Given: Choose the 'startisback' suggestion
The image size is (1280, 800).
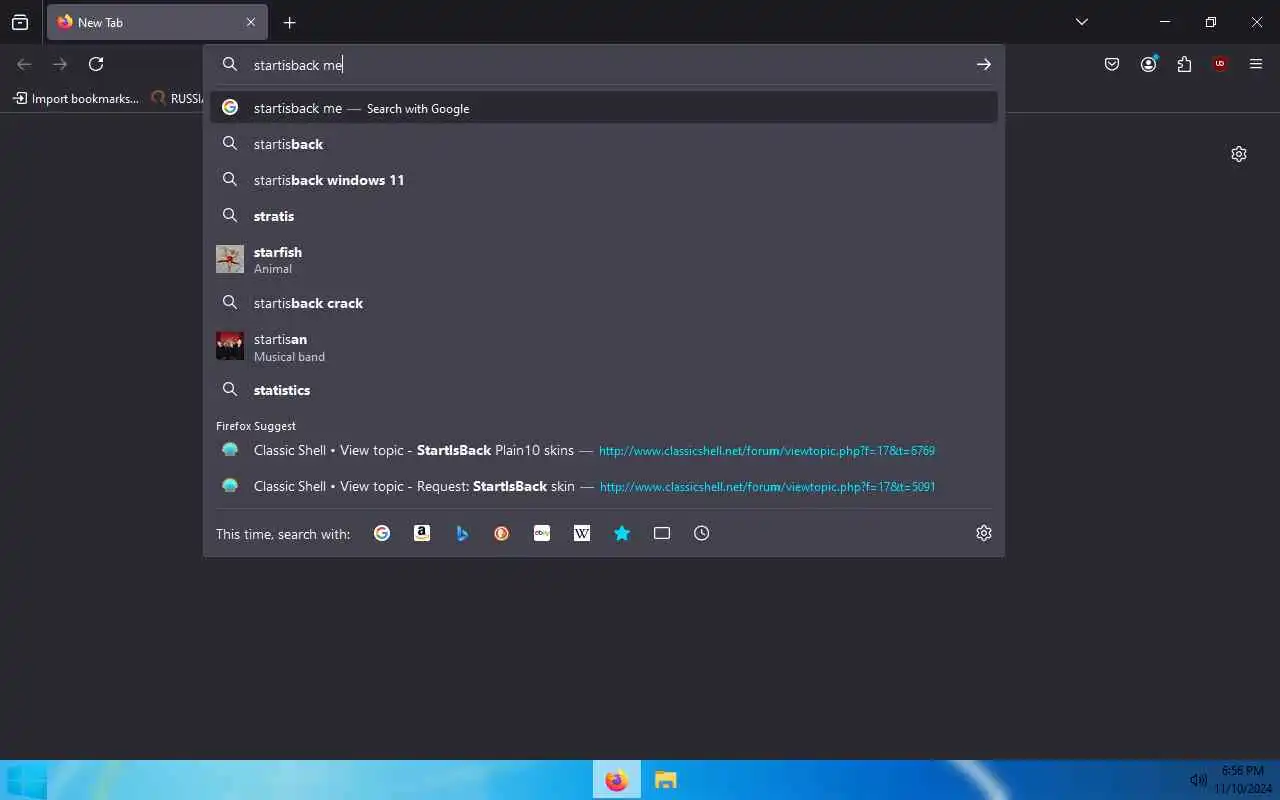Looking at the screenshot, I should pos(604,144).
